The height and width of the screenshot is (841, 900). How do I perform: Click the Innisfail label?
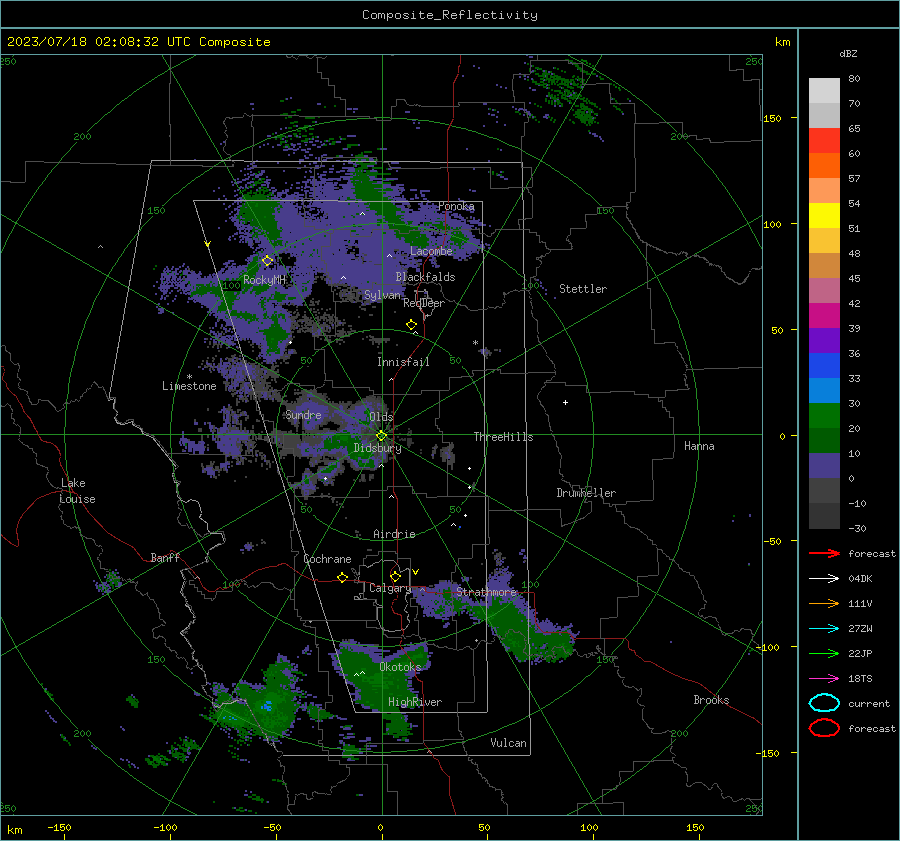[x=403, y=362]
